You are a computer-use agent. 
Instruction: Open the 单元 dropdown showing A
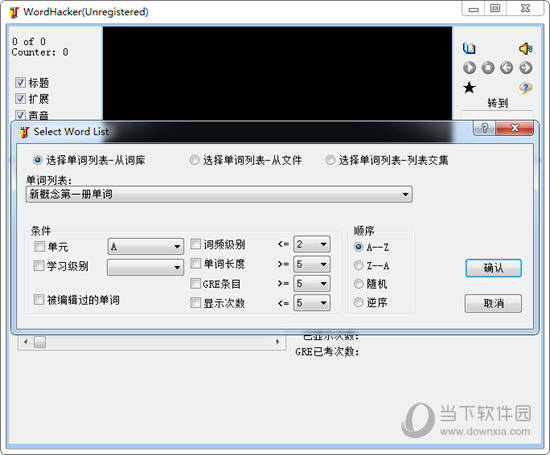(x=146, y=247)
